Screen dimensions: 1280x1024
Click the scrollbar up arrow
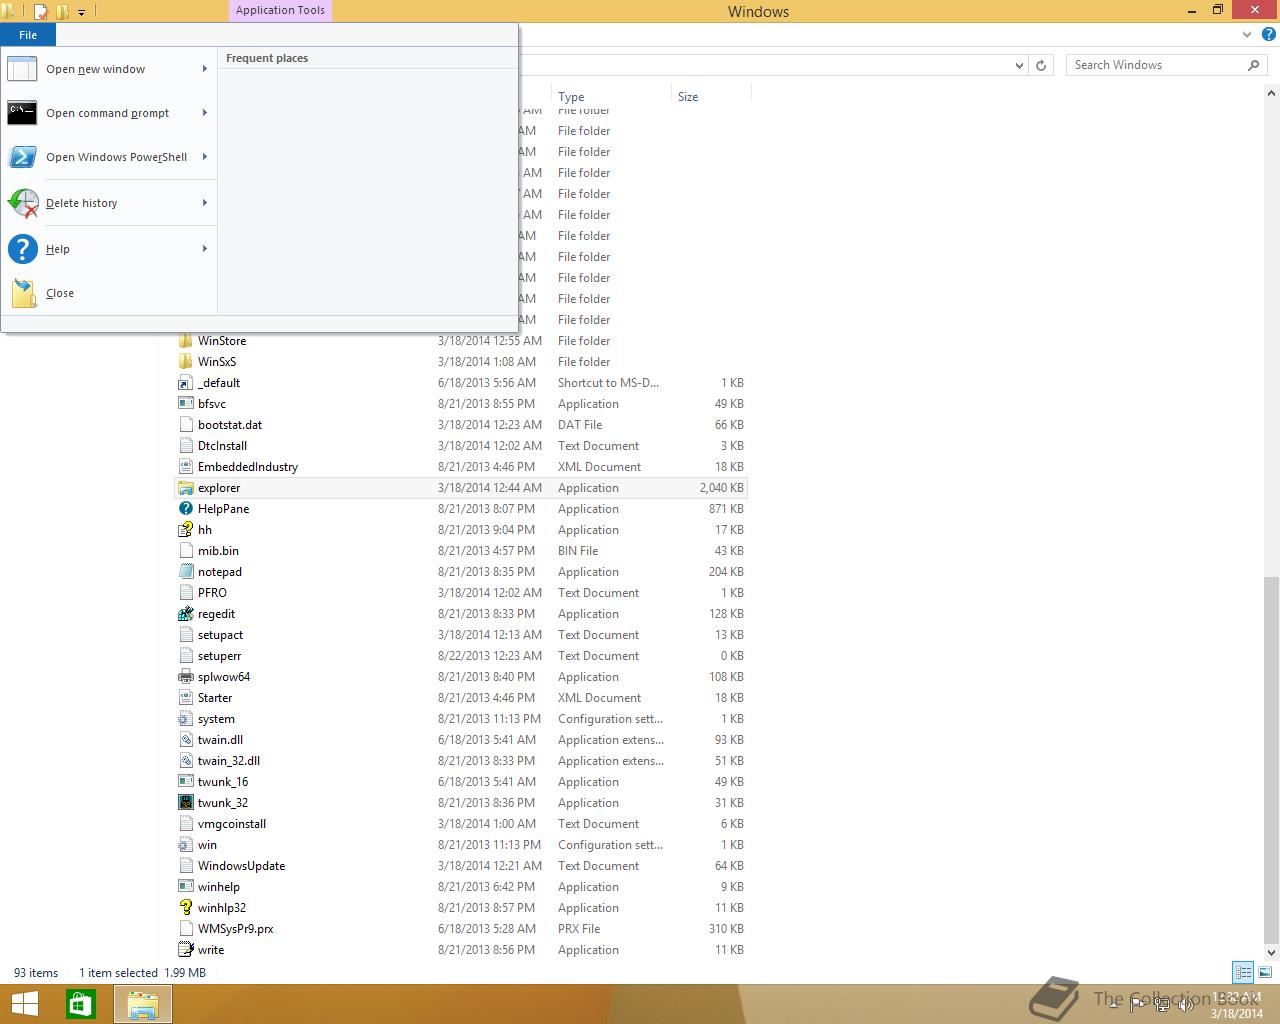point(1272,94)
